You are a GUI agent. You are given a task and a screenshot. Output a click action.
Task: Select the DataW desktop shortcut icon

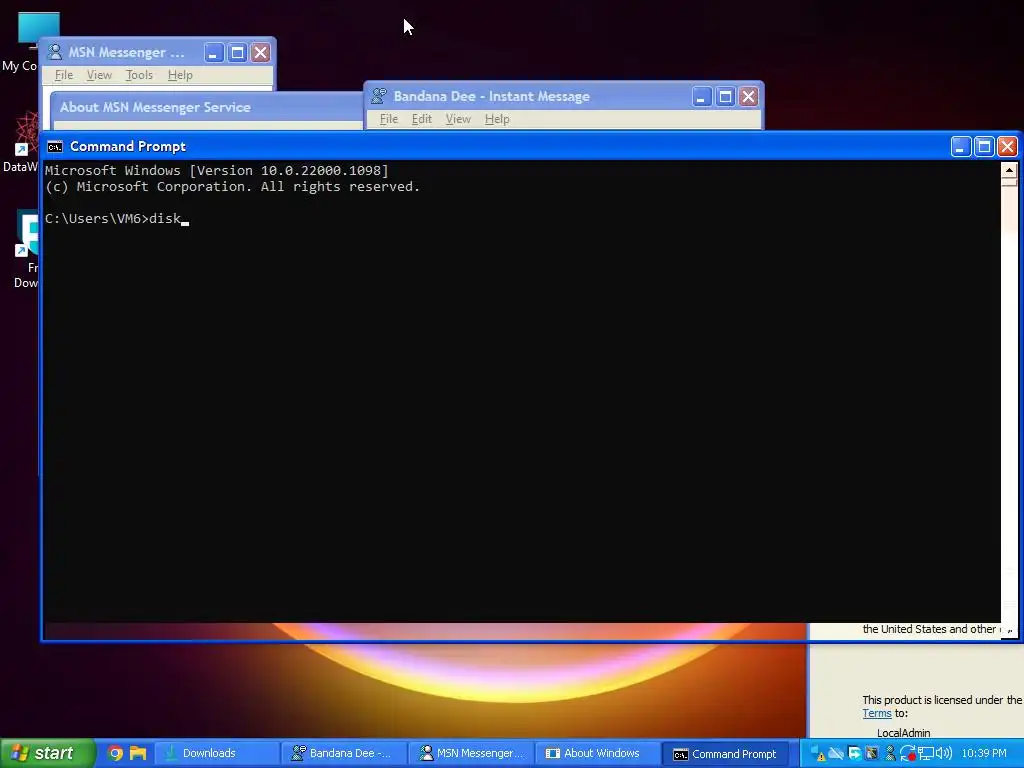click(26, 134)
